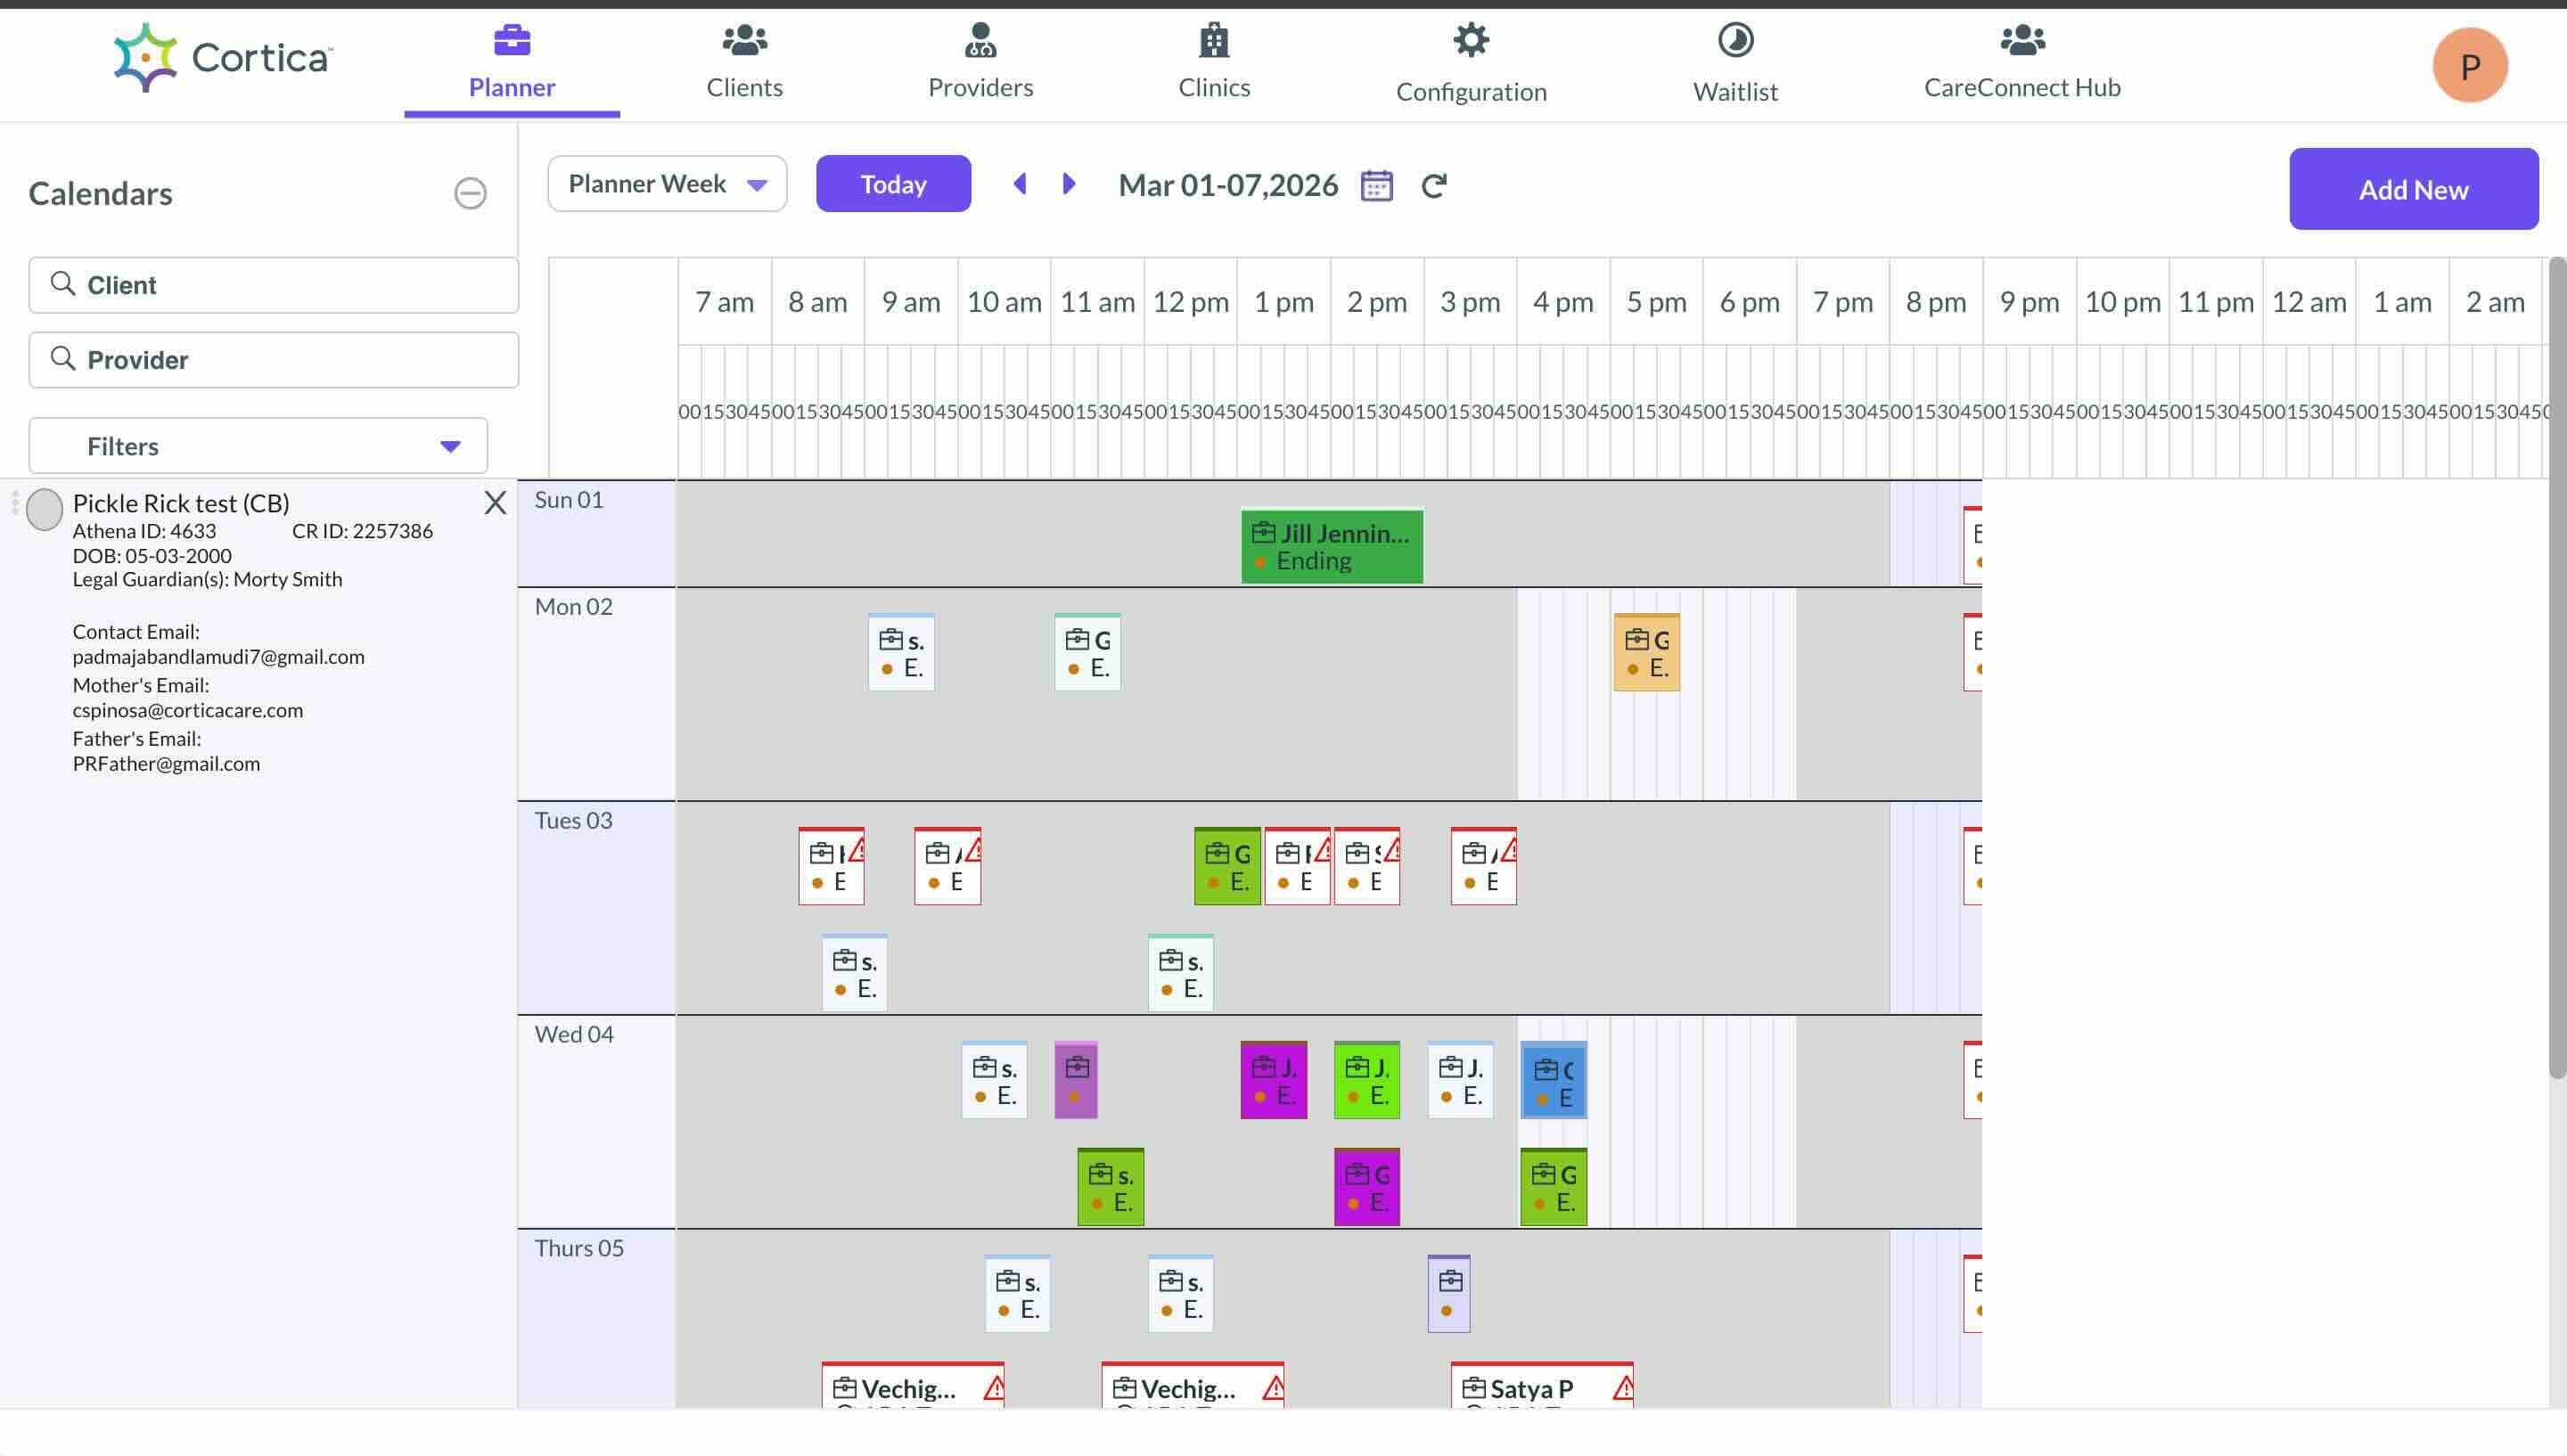
Task: Switch to the Waitlist tab
Action: coord(1735,63)
